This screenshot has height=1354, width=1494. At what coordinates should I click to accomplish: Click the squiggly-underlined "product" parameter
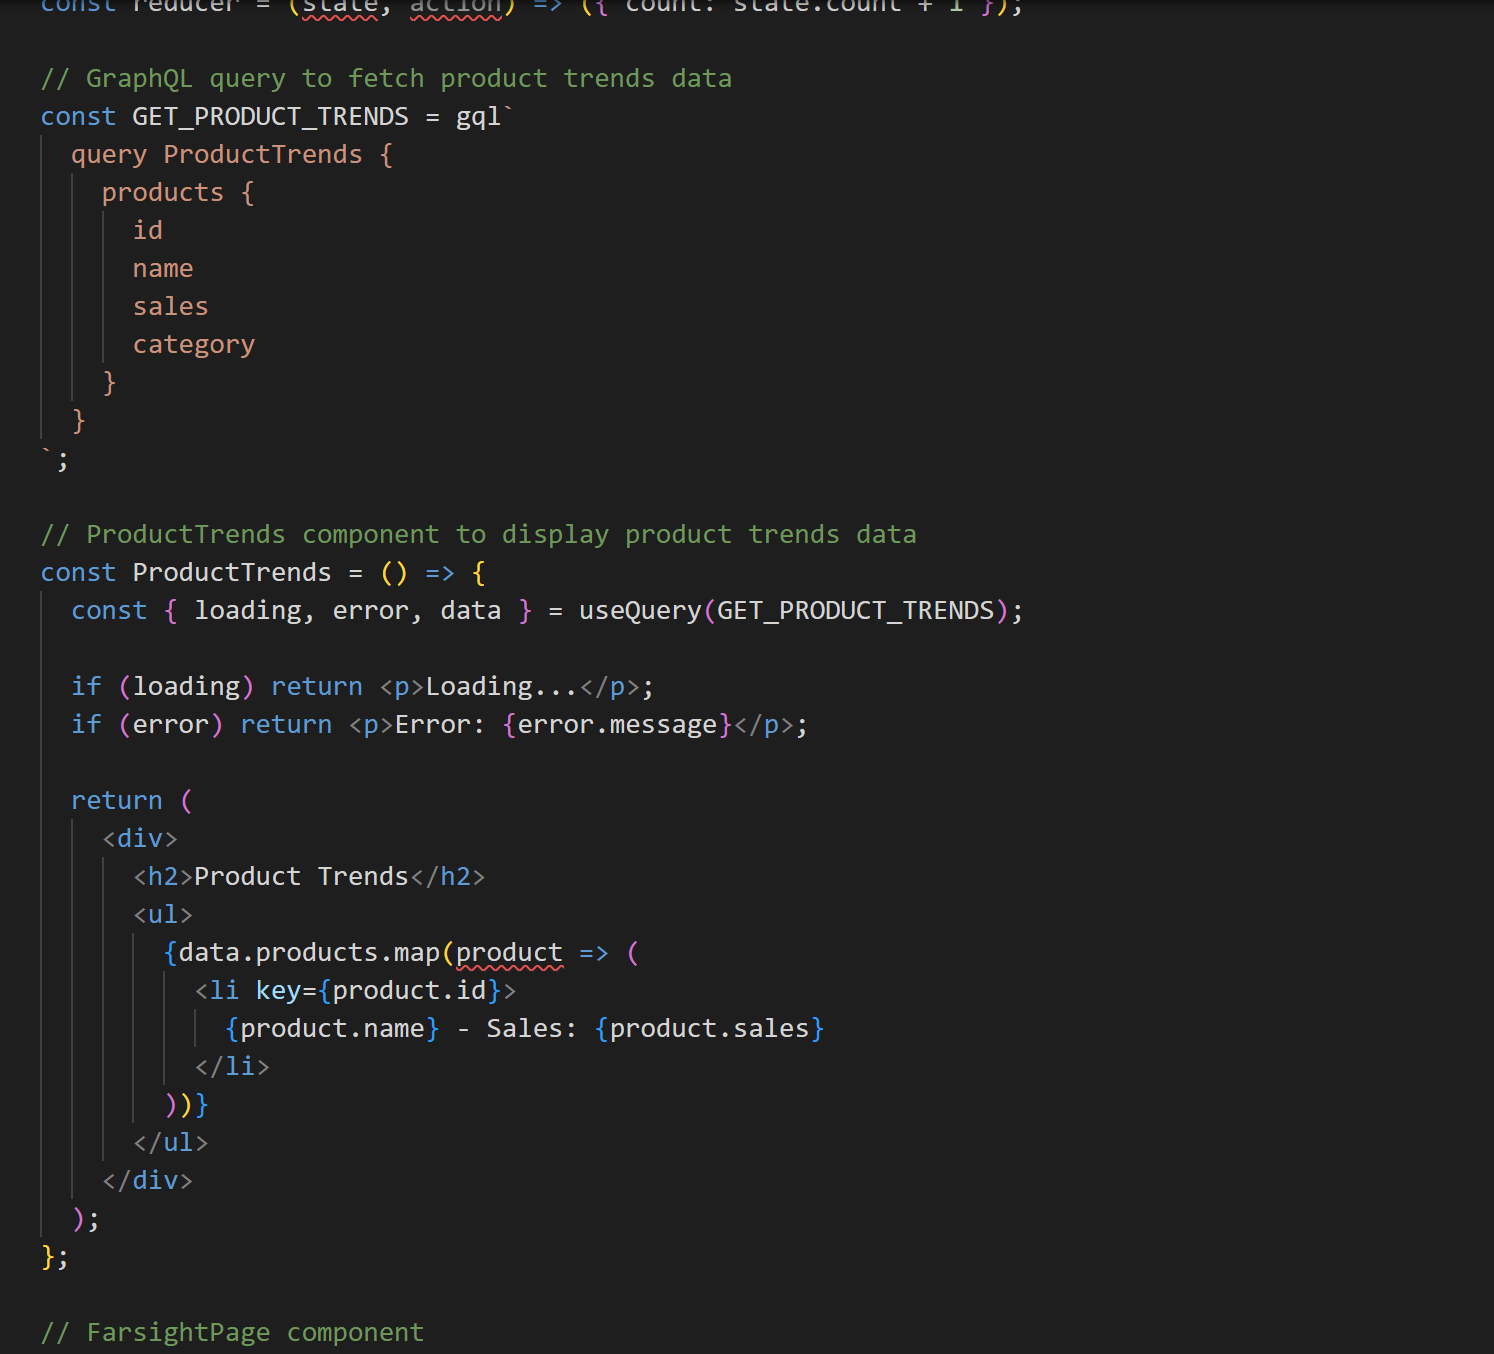tap(509, 953)
